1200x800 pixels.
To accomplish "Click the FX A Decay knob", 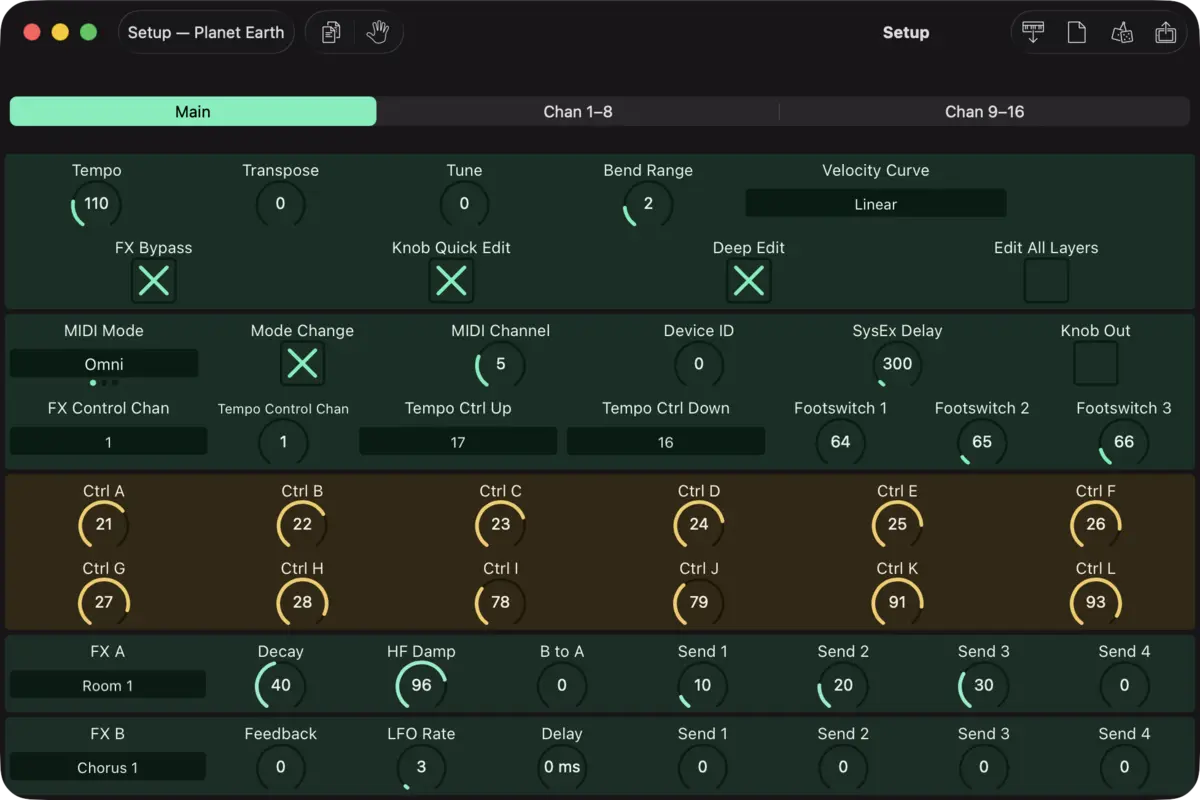I will pos(280,685).
